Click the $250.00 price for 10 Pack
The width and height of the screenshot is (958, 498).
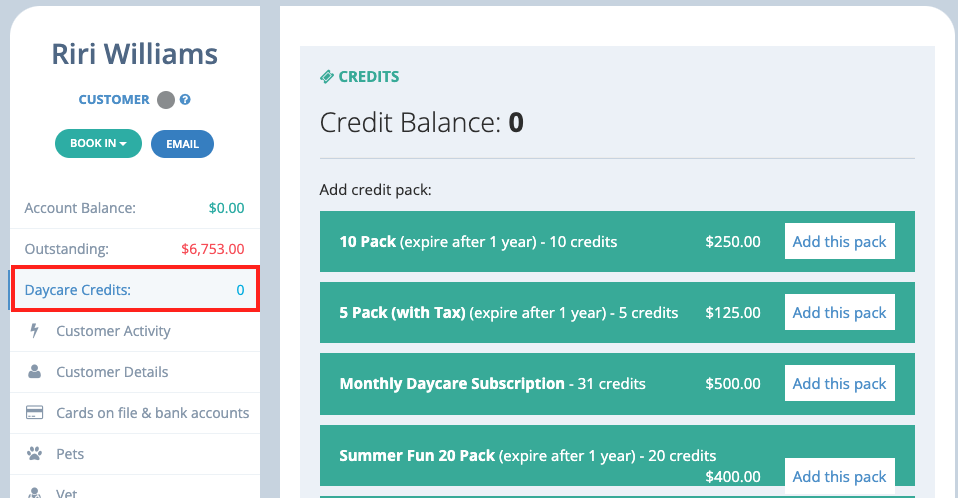[733, 241]
